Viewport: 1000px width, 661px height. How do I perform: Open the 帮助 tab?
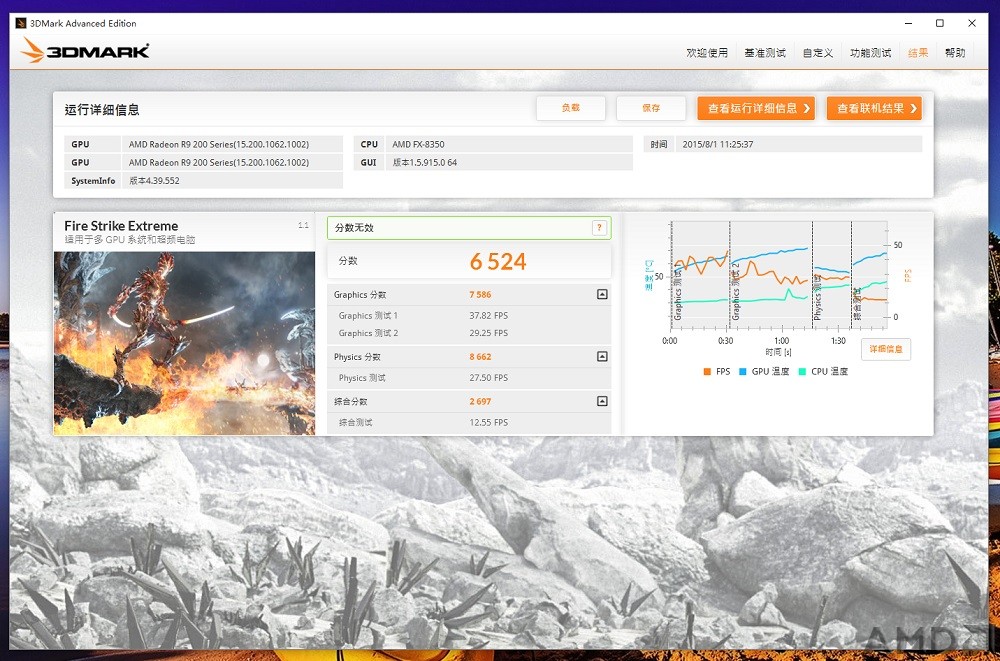(x=955, y=53)
